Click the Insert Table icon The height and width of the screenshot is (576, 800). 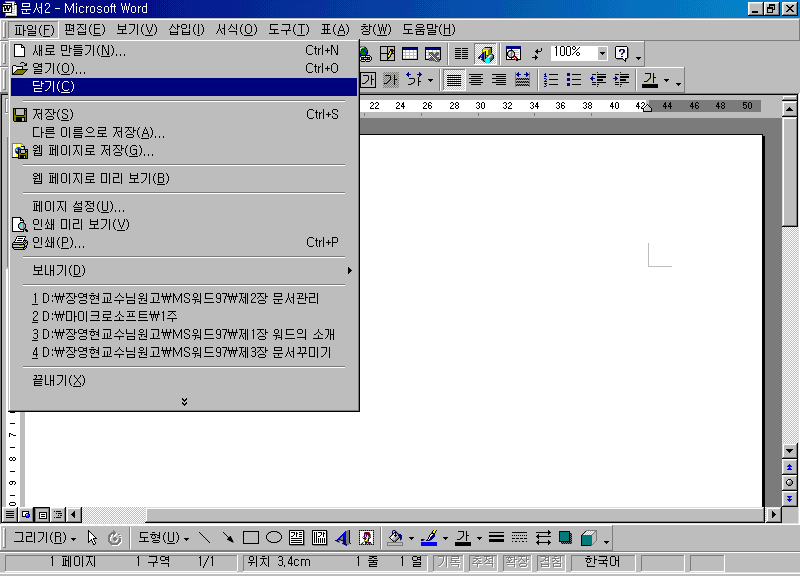pos(410,54)
